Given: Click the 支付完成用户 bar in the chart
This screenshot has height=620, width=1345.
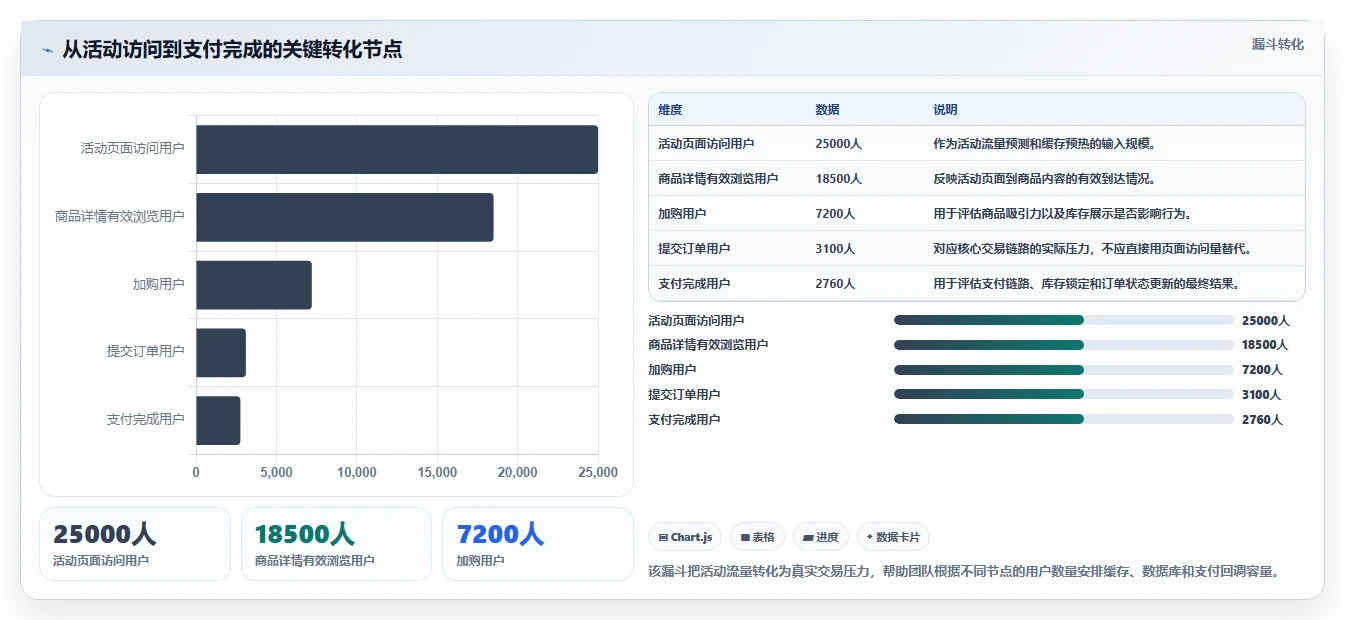Looking at the screenshot, I should pyautogui.click(x=218, y=420).
